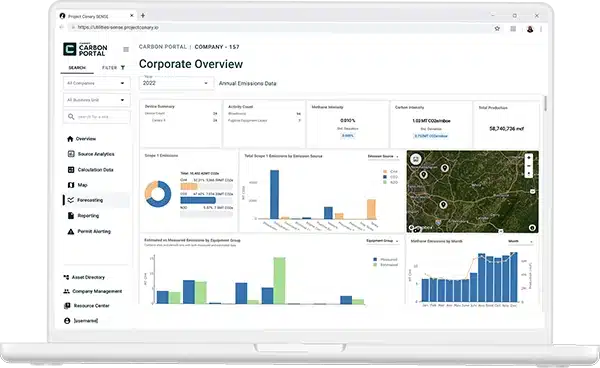Open Resource Center link
This screenshot has width=600, height=368.
[x=91, y=306]
